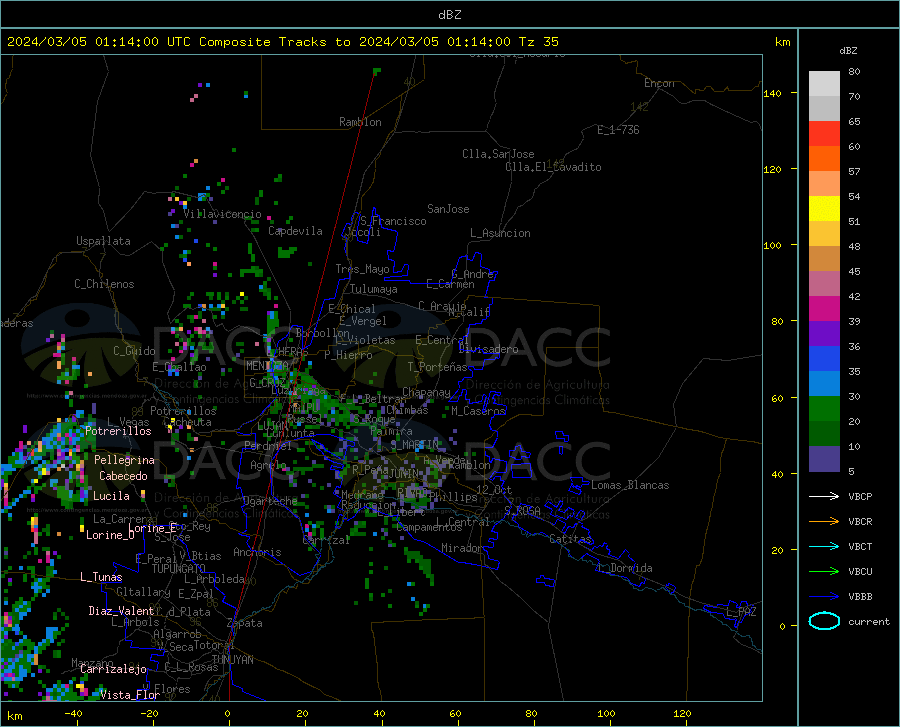Select the Capdevila location label
This screenshot has height=727, width=900.
pos(295,231)
